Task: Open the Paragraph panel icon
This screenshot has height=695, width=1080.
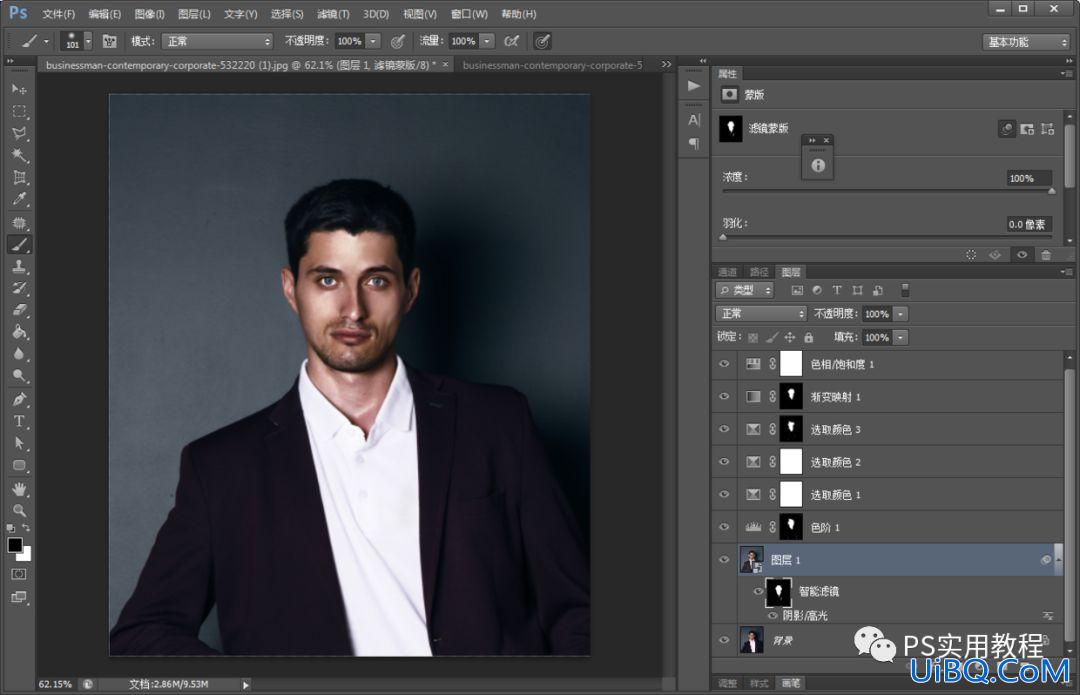Action: [694, 143]
